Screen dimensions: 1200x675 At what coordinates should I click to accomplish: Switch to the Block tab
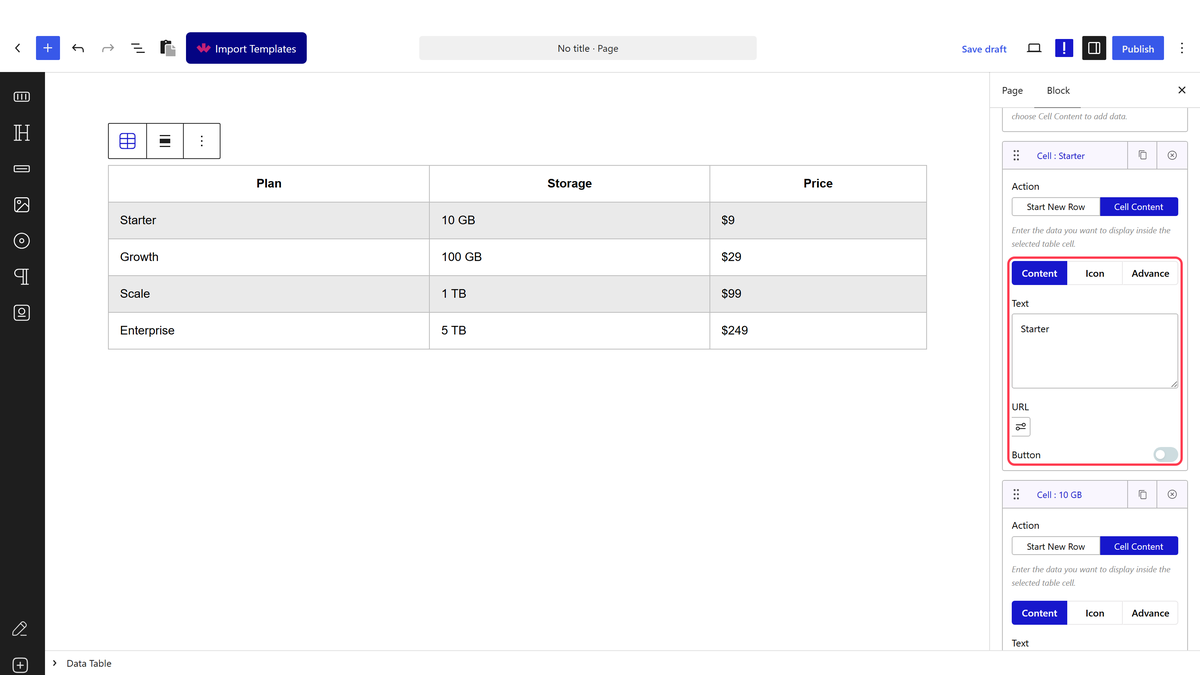point(1058,90)
